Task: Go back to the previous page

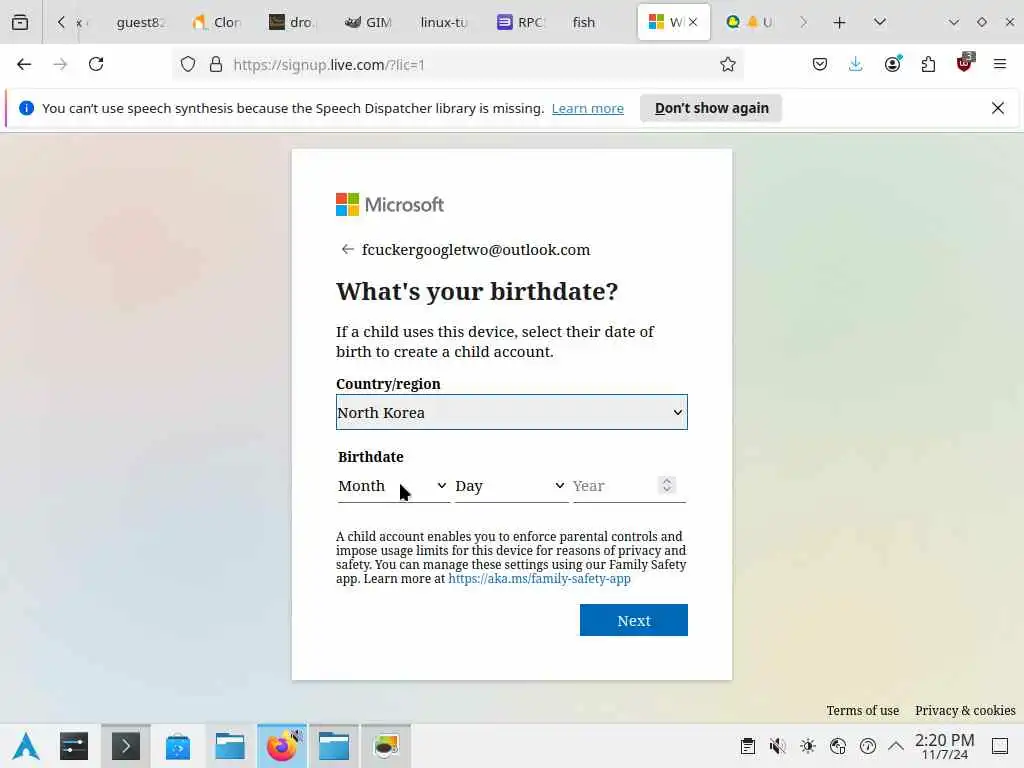Action: [x=24, y=64]
